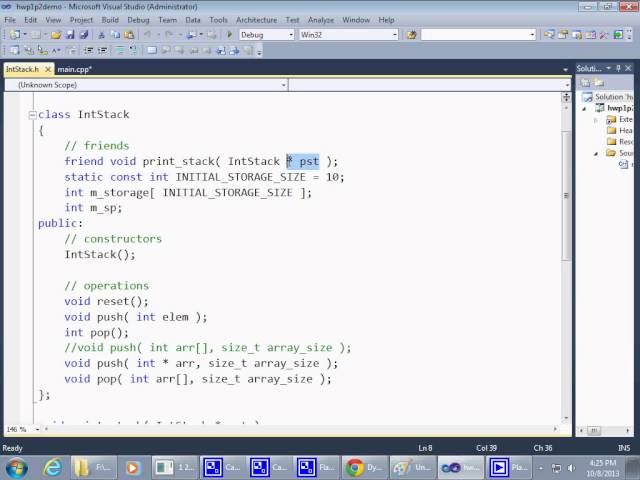Click Show All Files icon in Solution Explorer
Screen dimensions: 640x480
tap(598, 83)
